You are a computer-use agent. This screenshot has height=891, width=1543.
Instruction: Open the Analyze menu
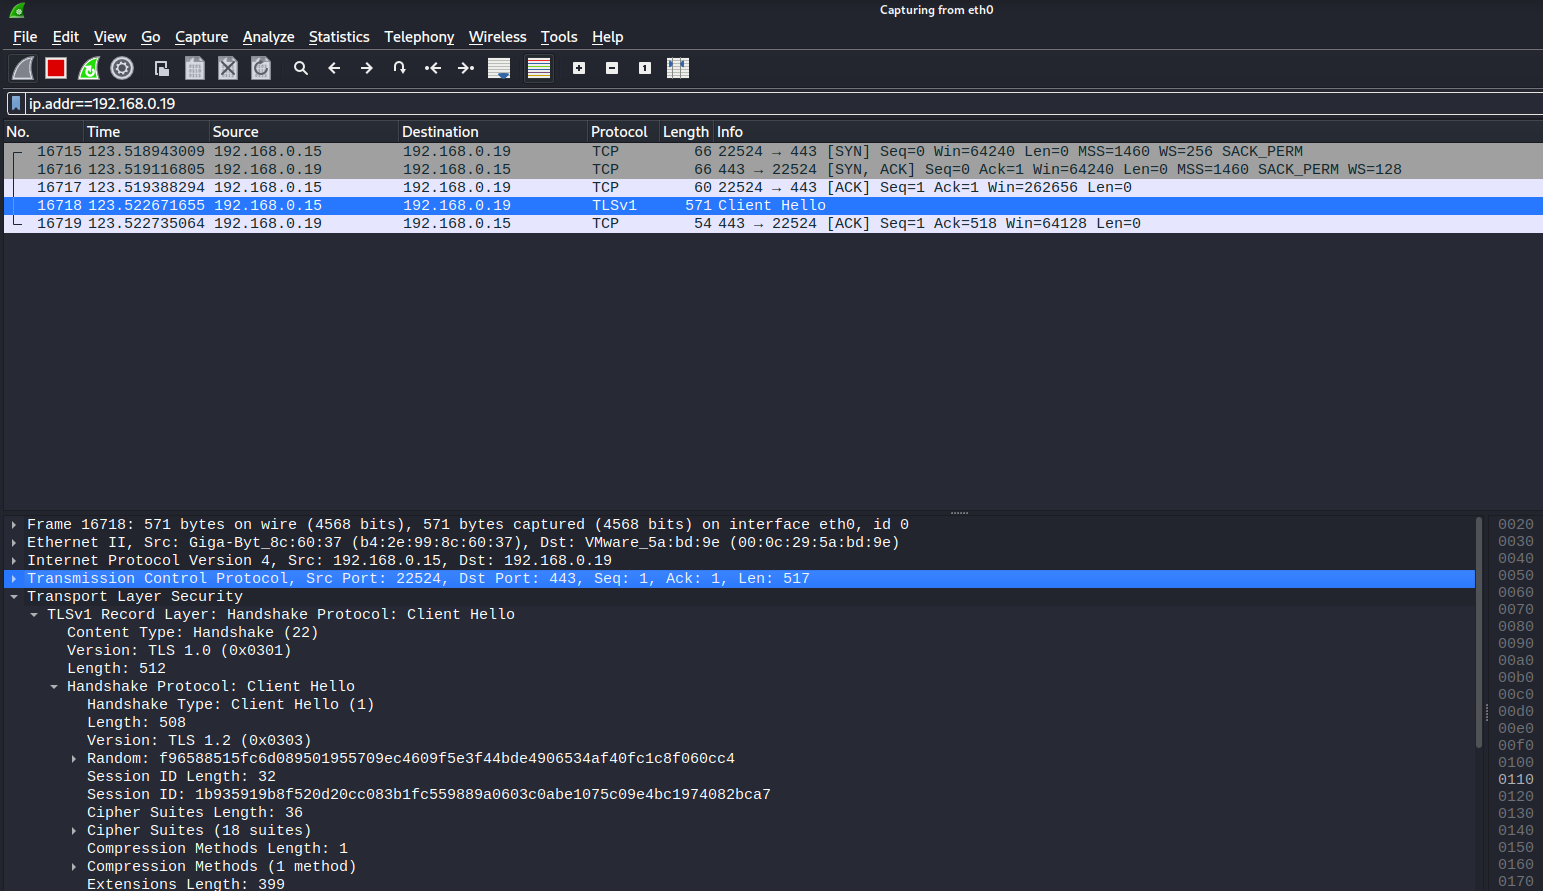tap(269, 37)
